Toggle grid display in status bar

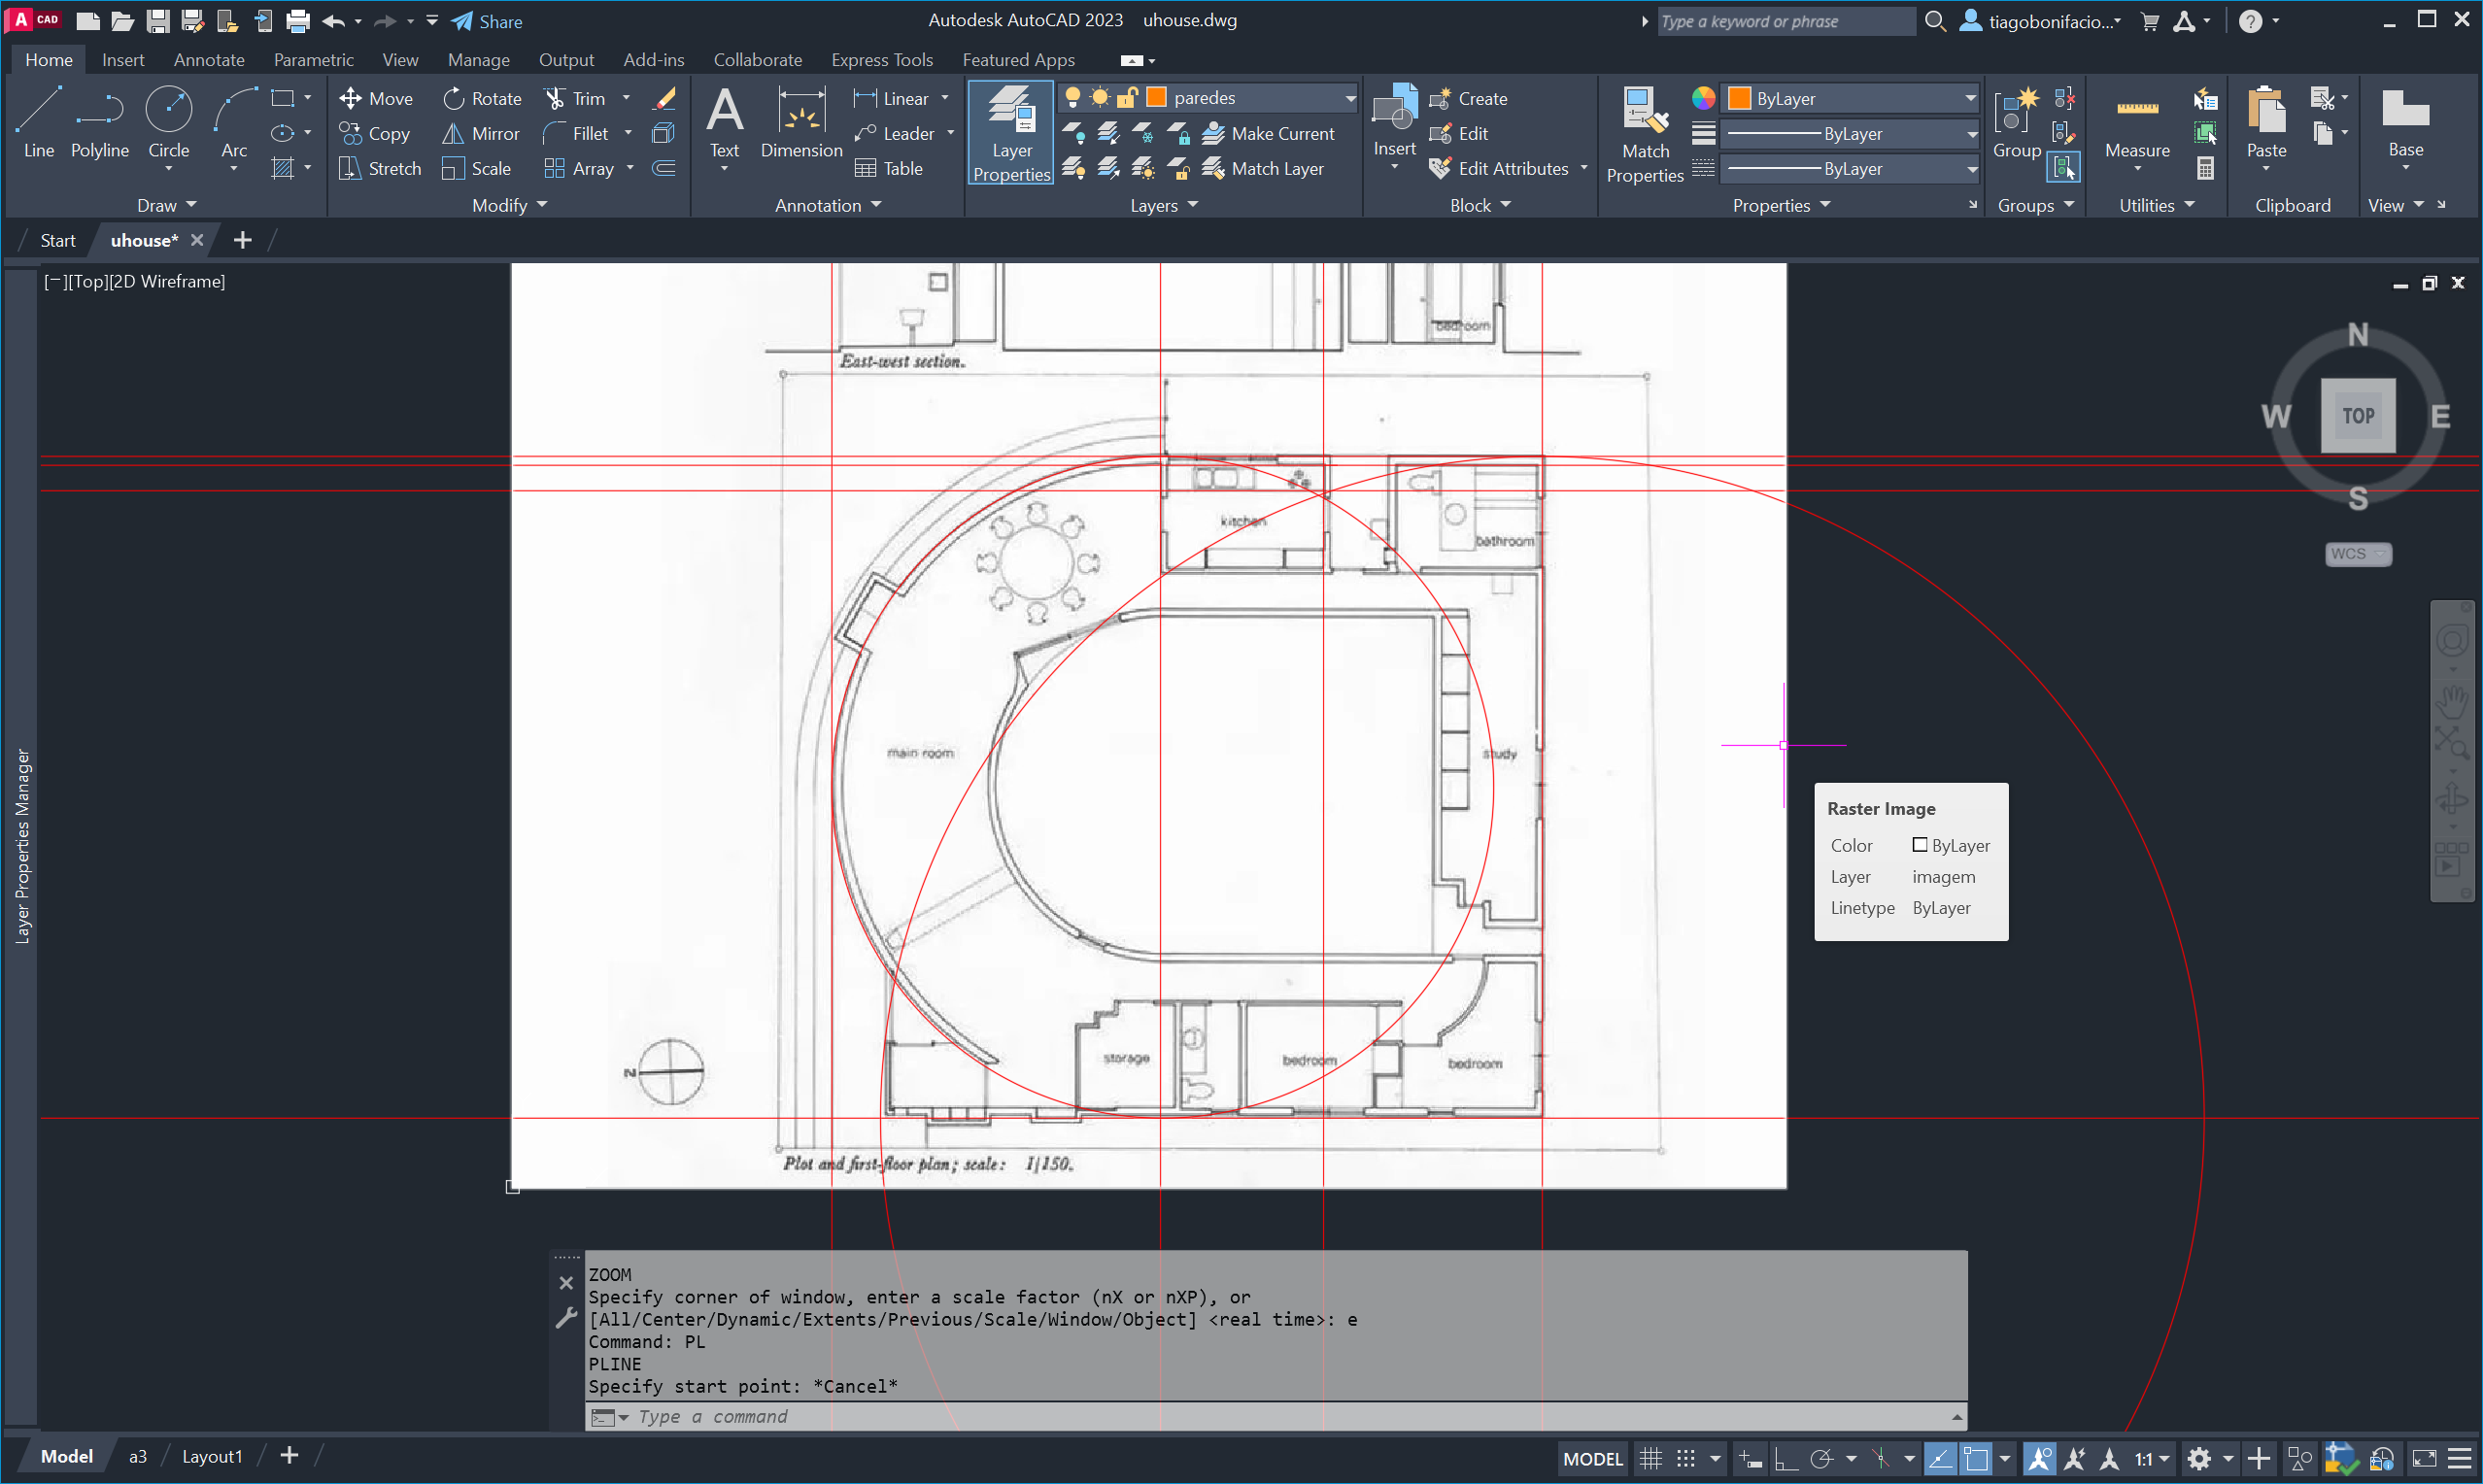[x=1650, y=1459]
